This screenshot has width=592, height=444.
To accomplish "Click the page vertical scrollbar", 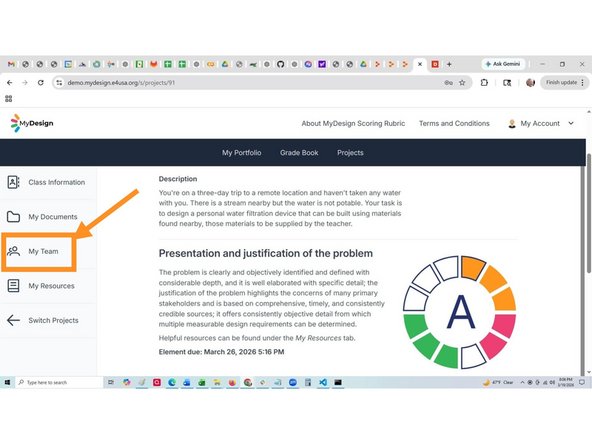I will click(588, 213).
